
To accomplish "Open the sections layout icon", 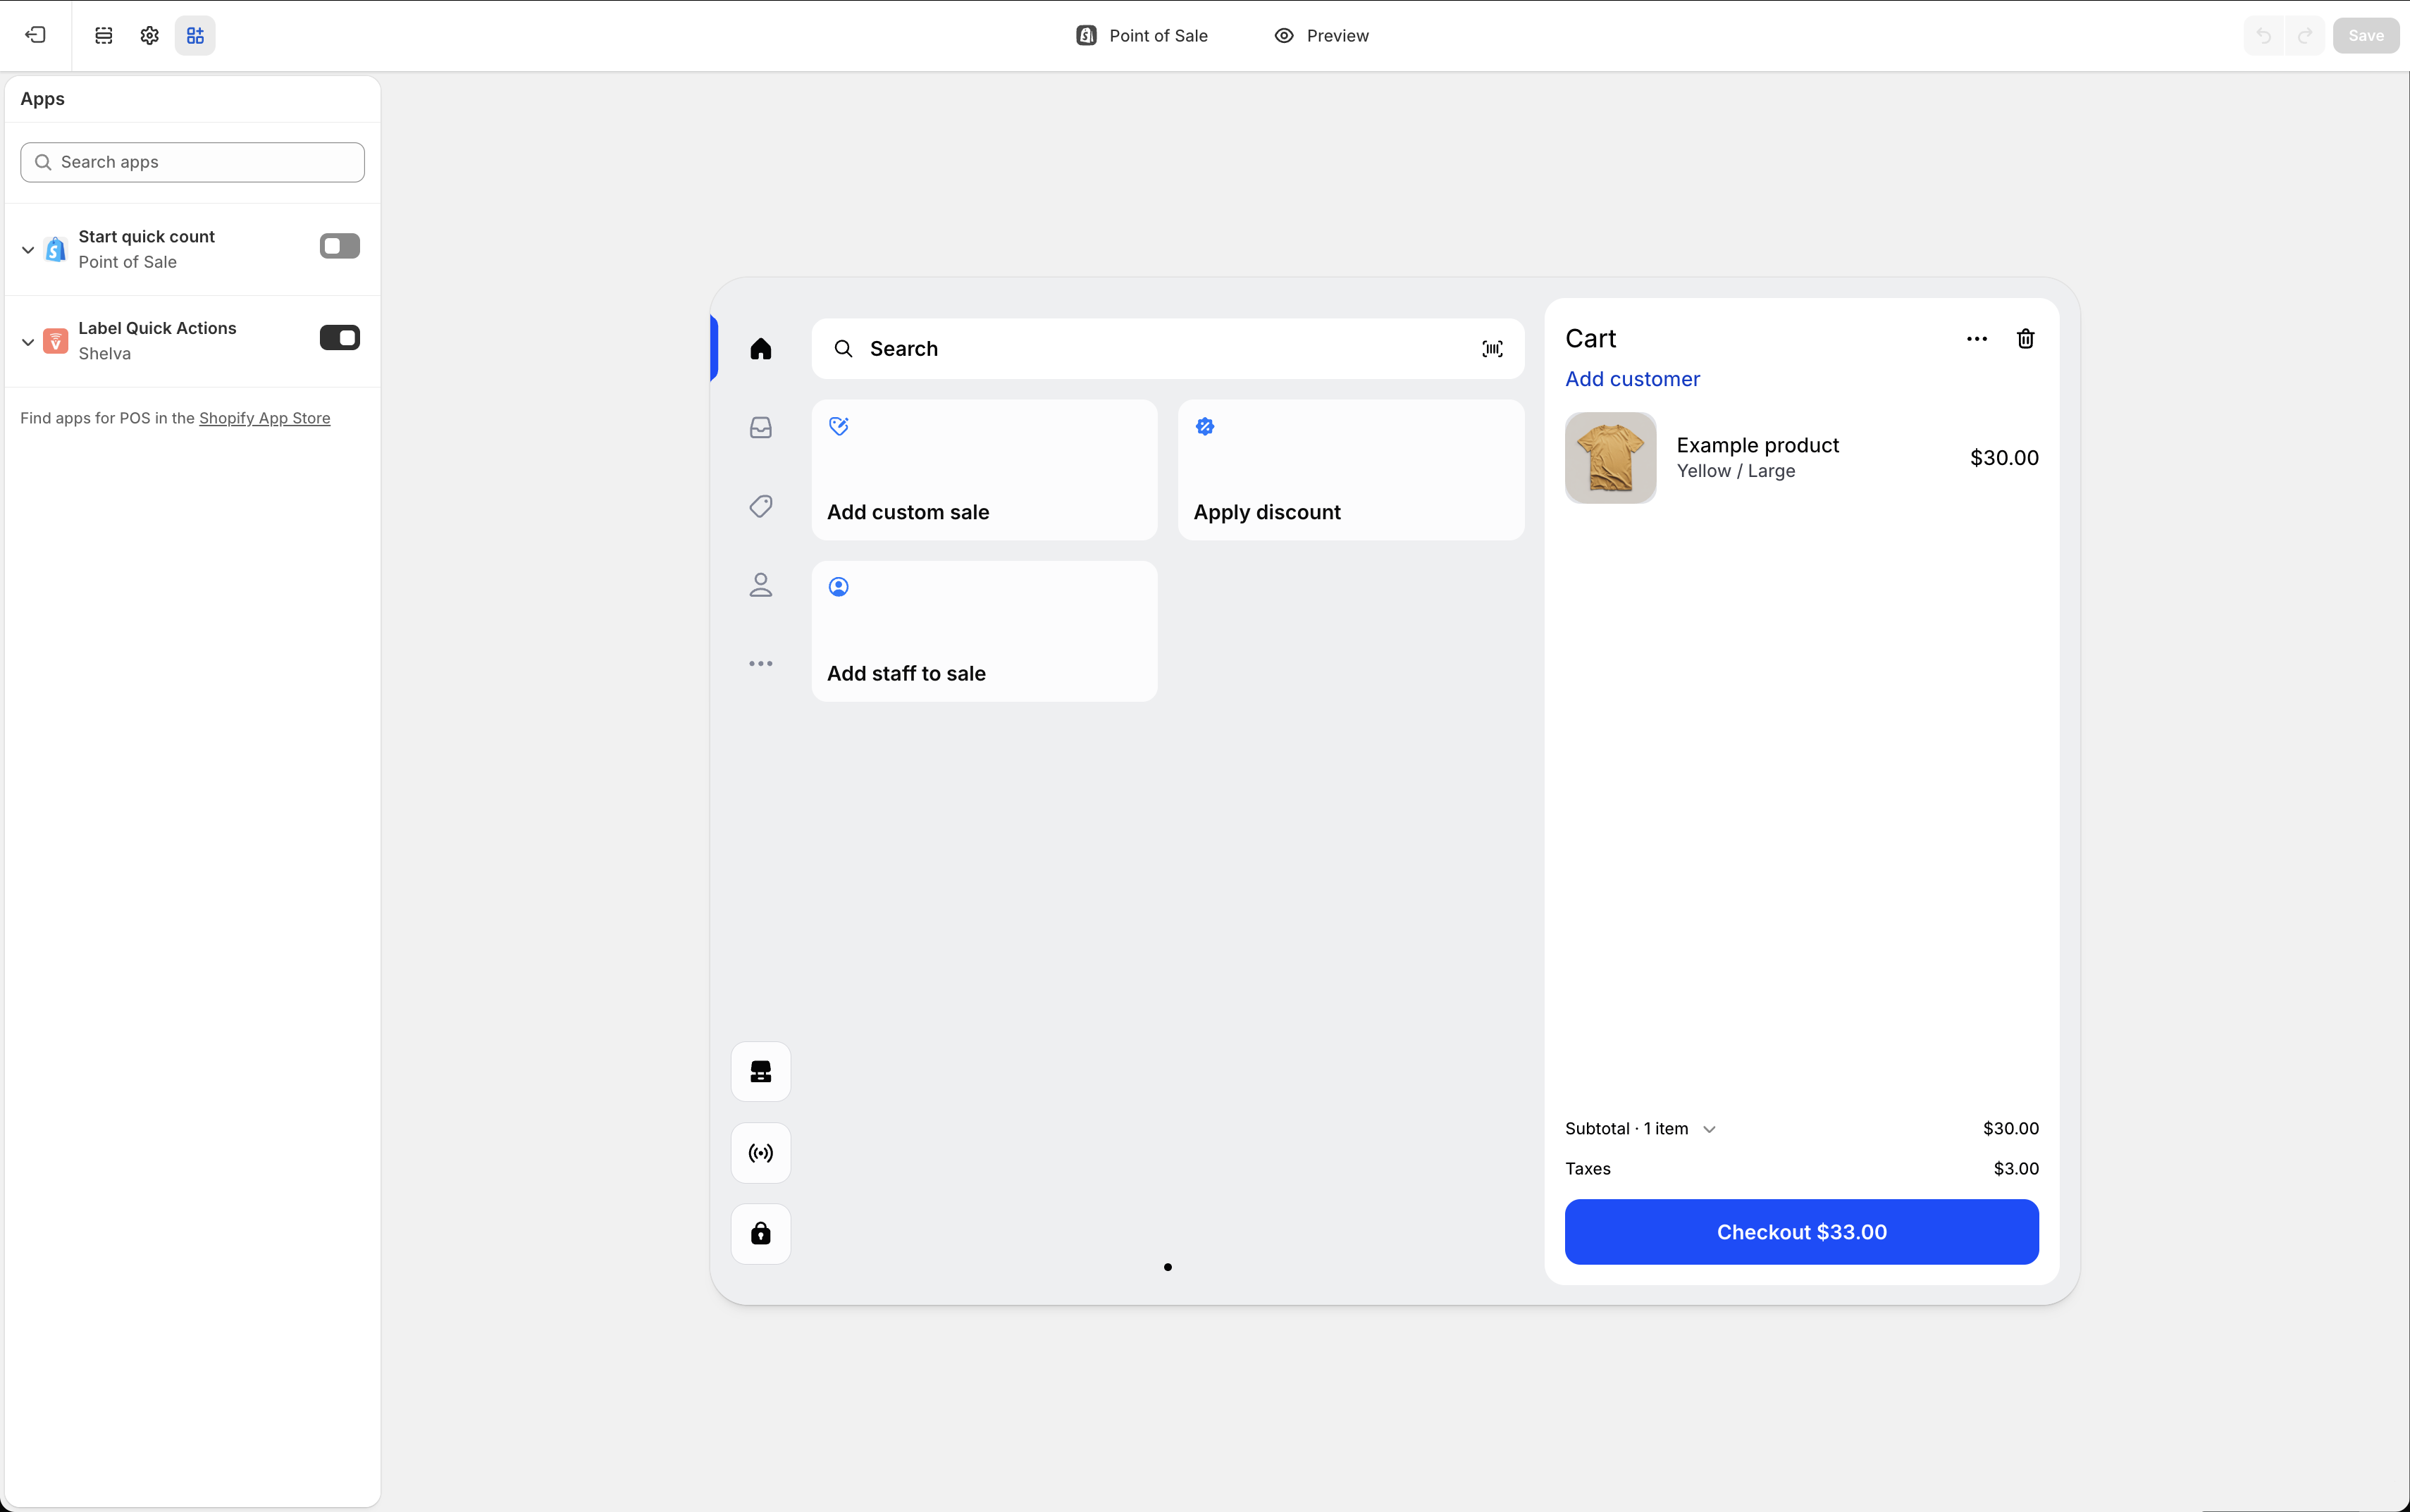I will (103, 35).
